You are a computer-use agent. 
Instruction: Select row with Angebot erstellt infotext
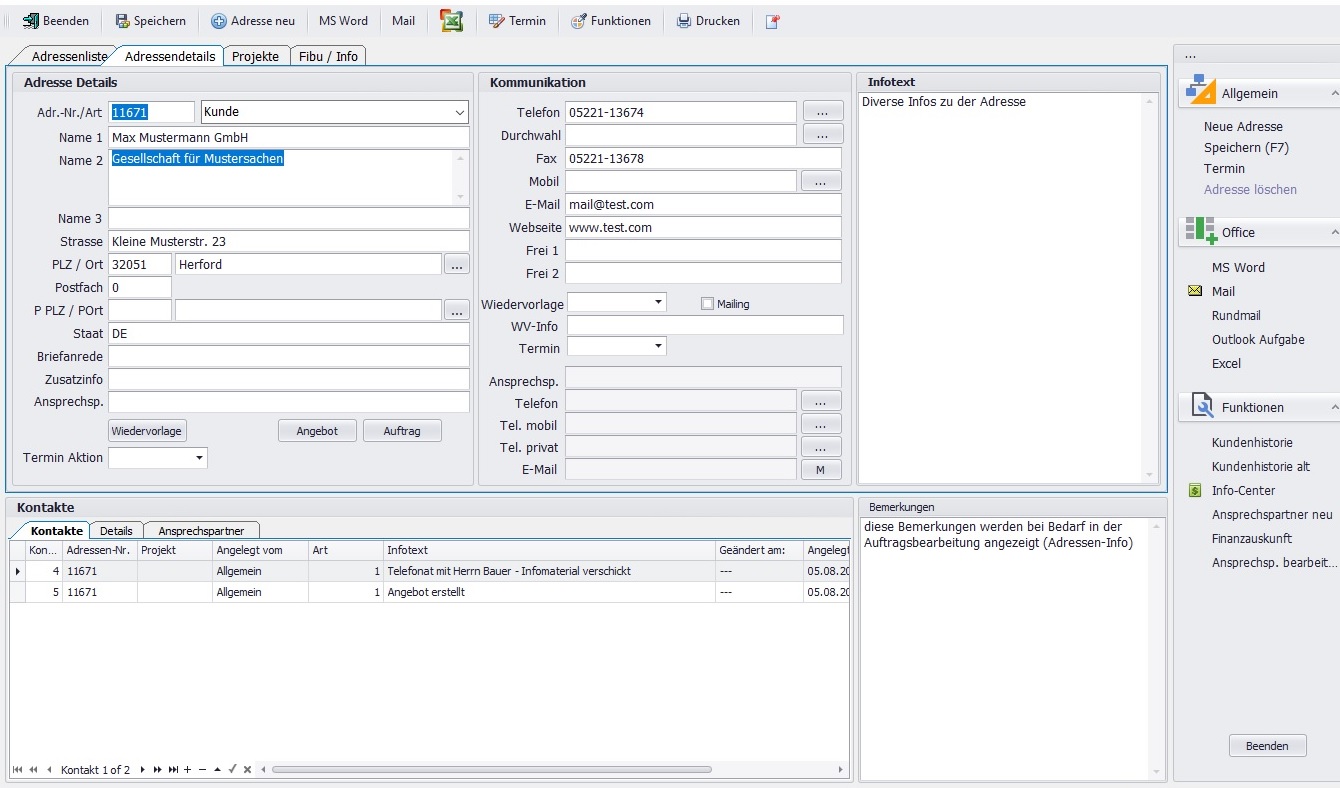pyautogui.click(x=430, y=592)
